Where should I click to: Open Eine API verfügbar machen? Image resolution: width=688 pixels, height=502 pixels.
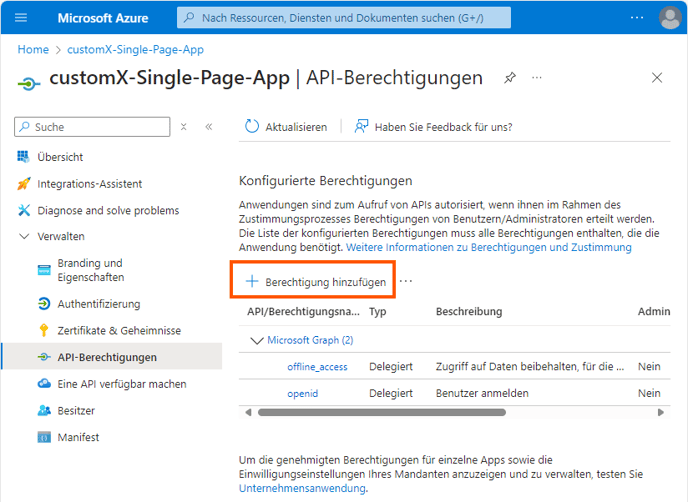click(x=122, y=384)
